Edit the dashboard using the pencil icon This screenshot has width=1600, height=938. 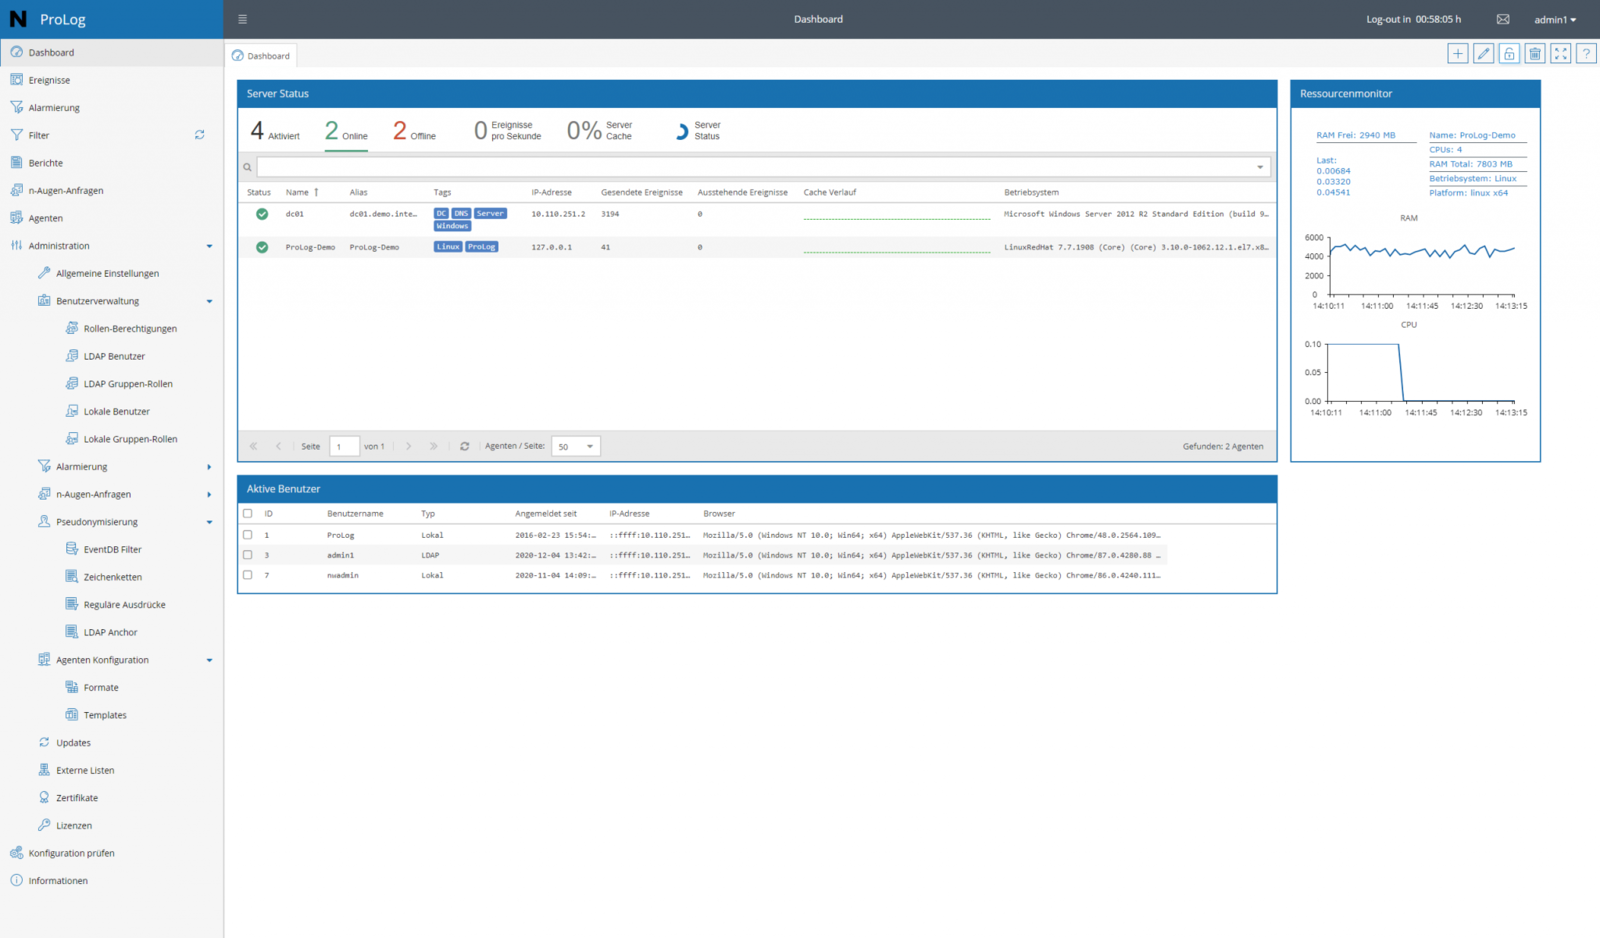click(x=1483, y=53)
